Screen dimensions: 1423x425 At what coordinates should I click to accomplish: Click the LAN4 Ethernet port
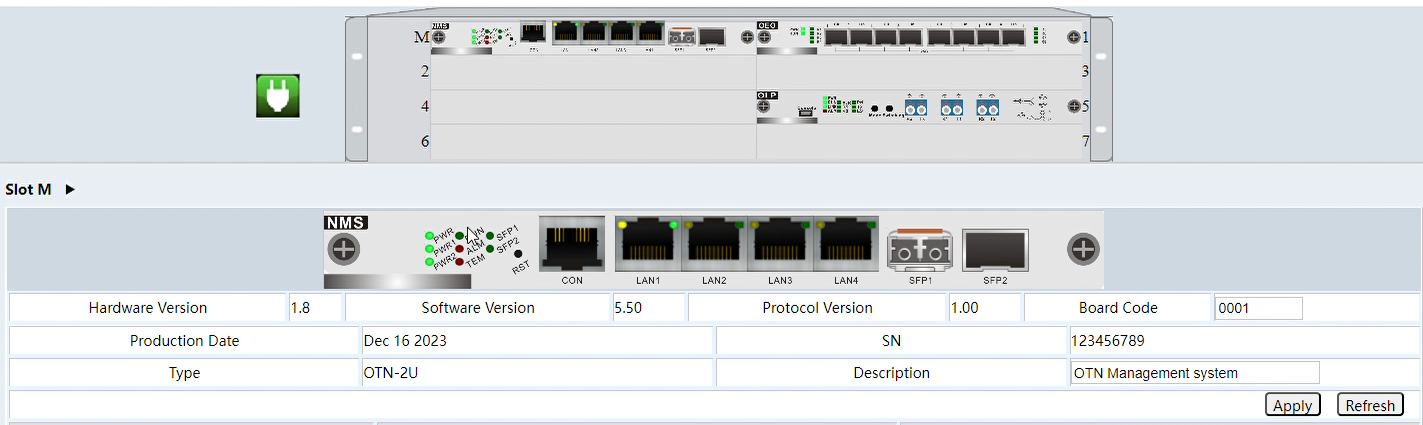846,243
